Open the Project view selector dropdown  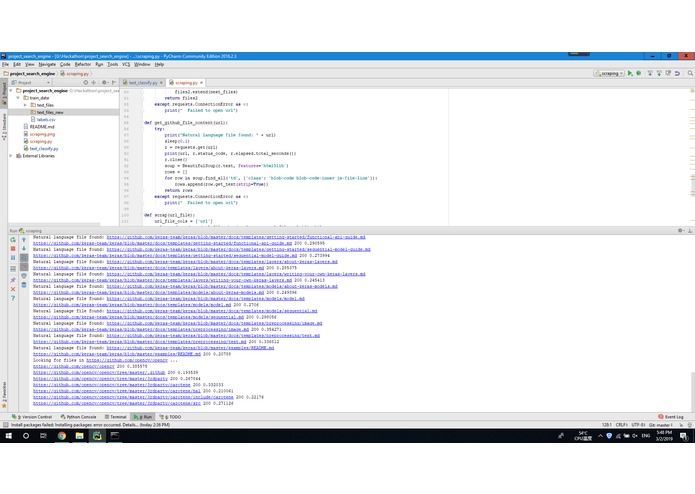pyautogui.click(x=30, y=82)
